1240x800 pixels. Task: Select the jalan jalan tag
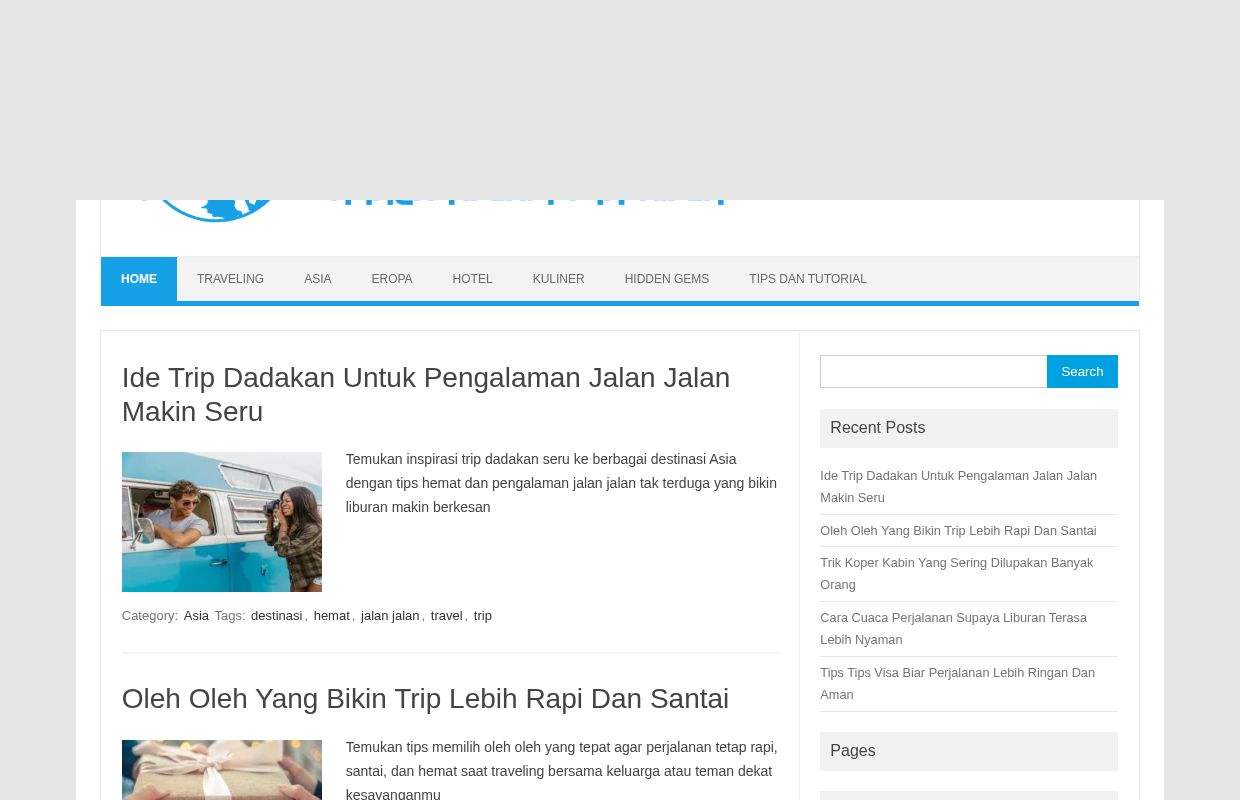(x=390, y=615)
